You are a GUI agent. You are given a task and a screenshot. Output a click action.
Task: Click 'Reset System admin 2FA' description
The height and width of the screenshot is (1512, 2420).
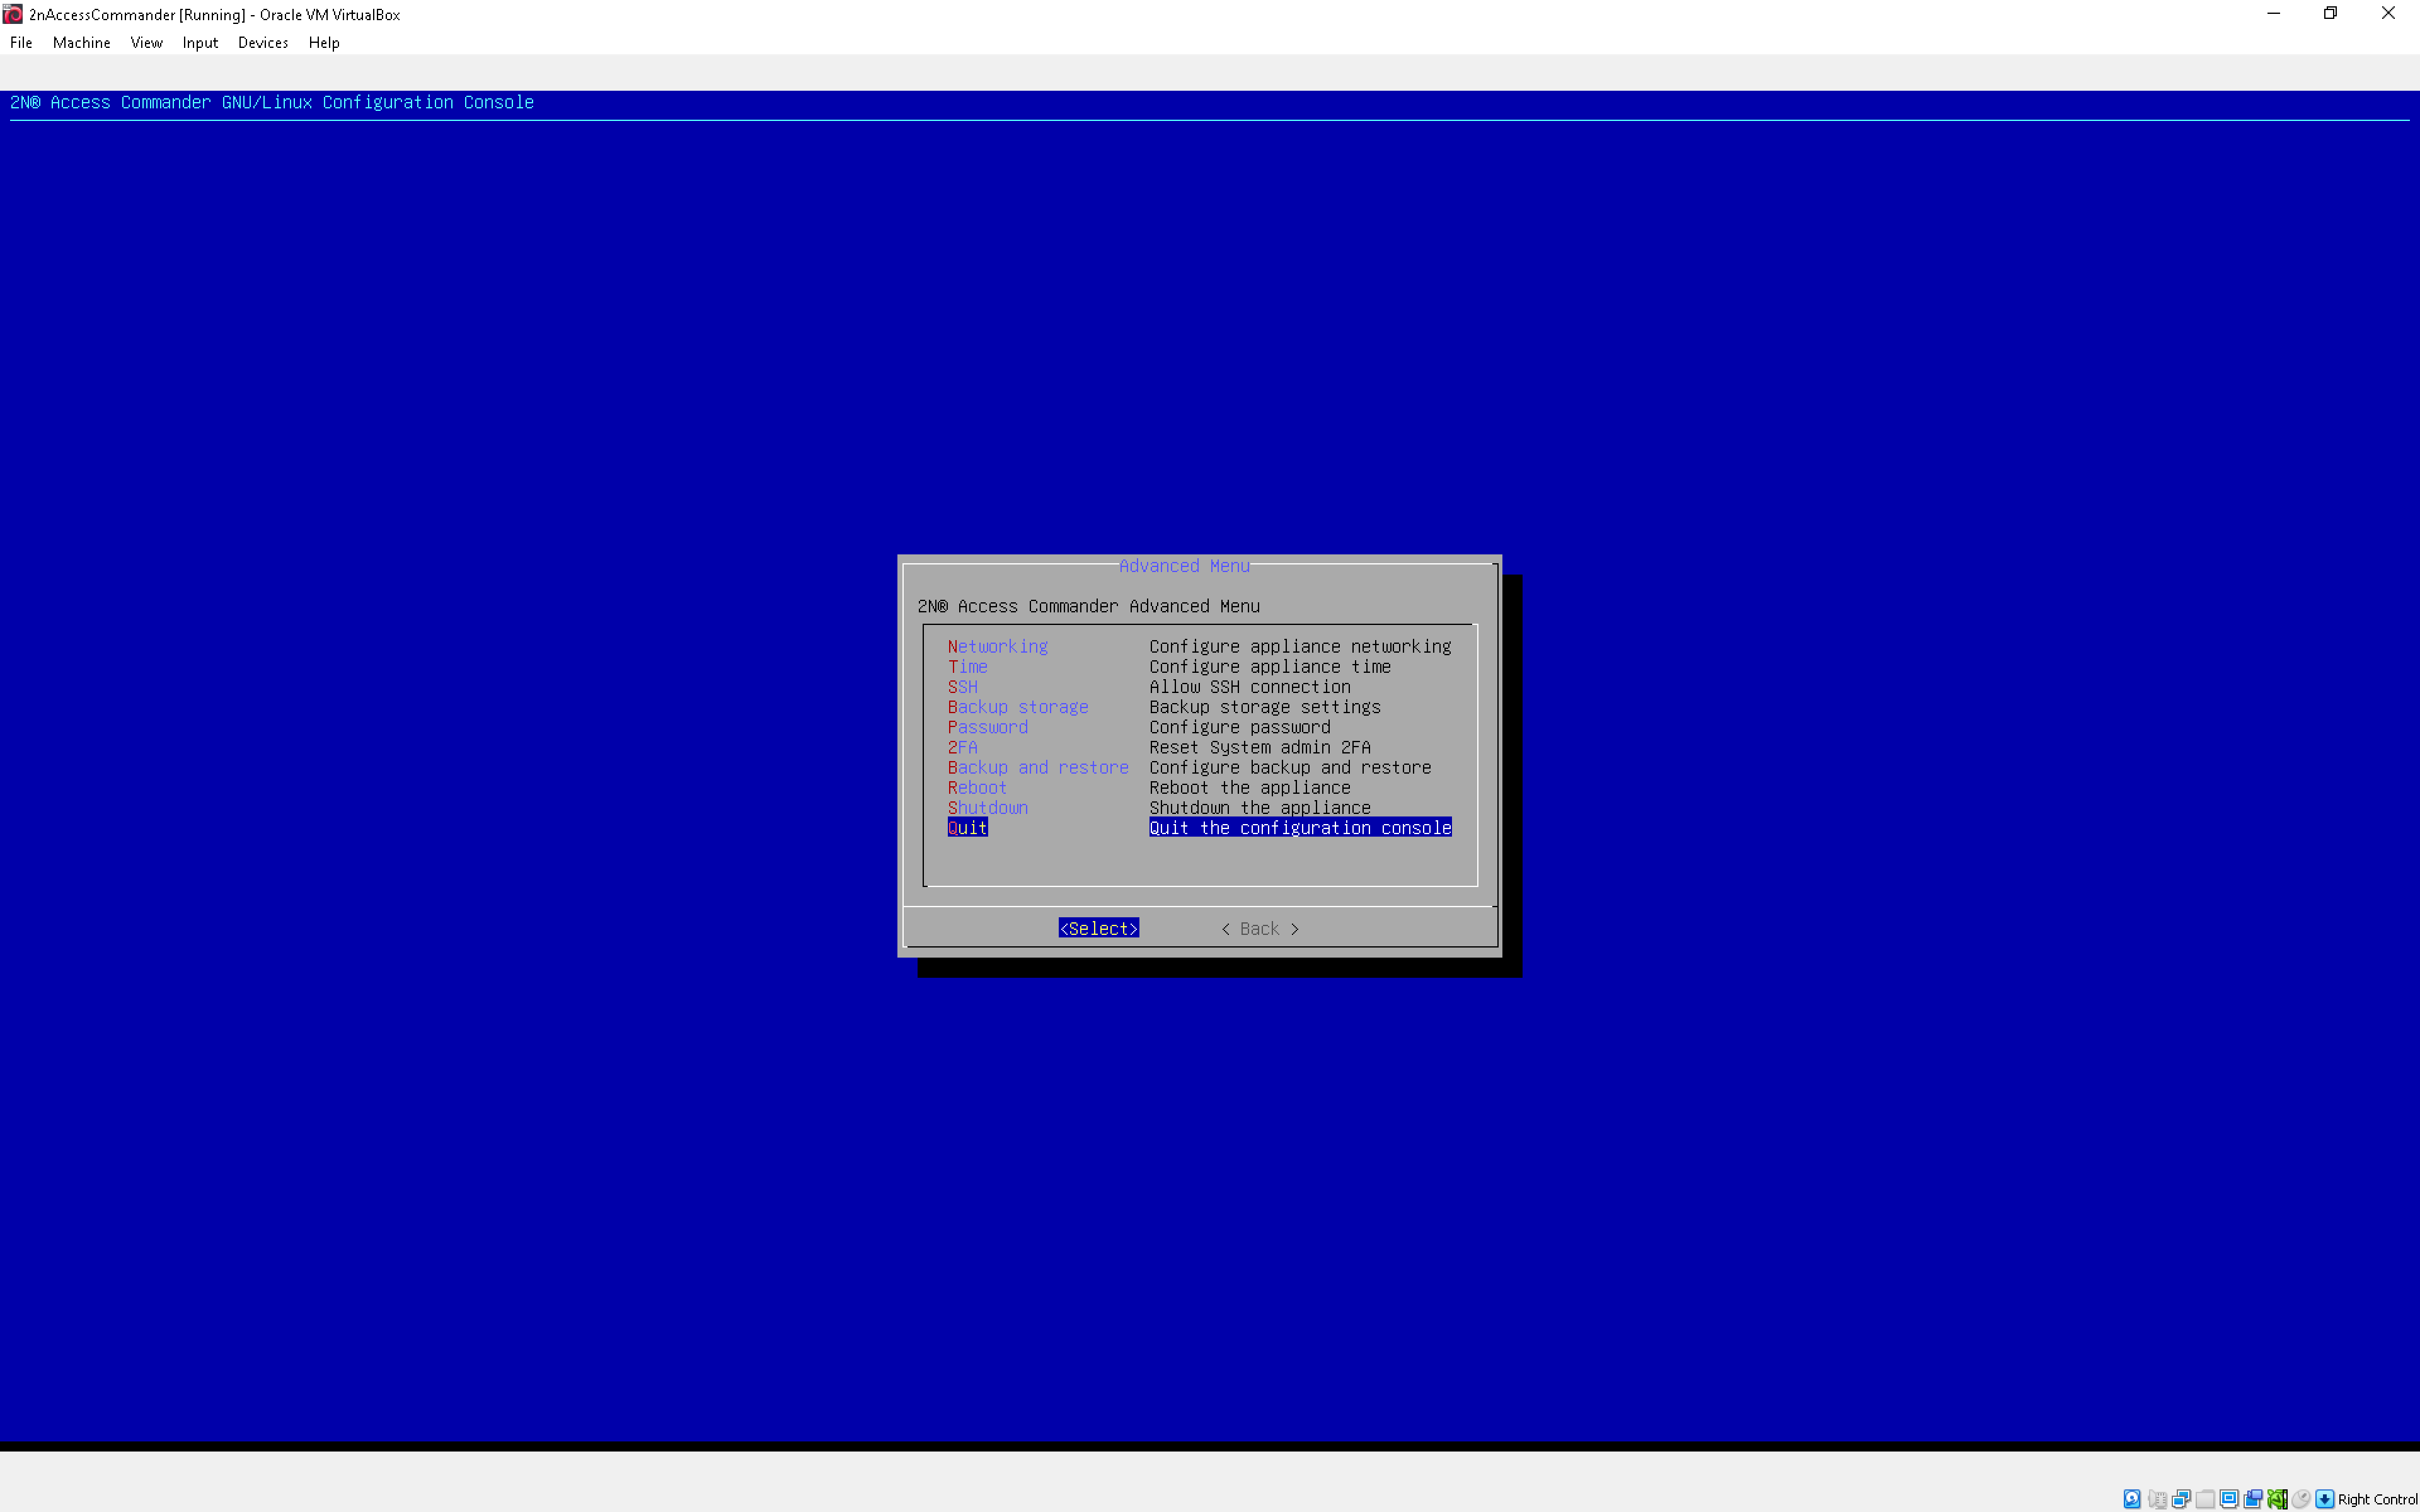tap(1260, 747)
